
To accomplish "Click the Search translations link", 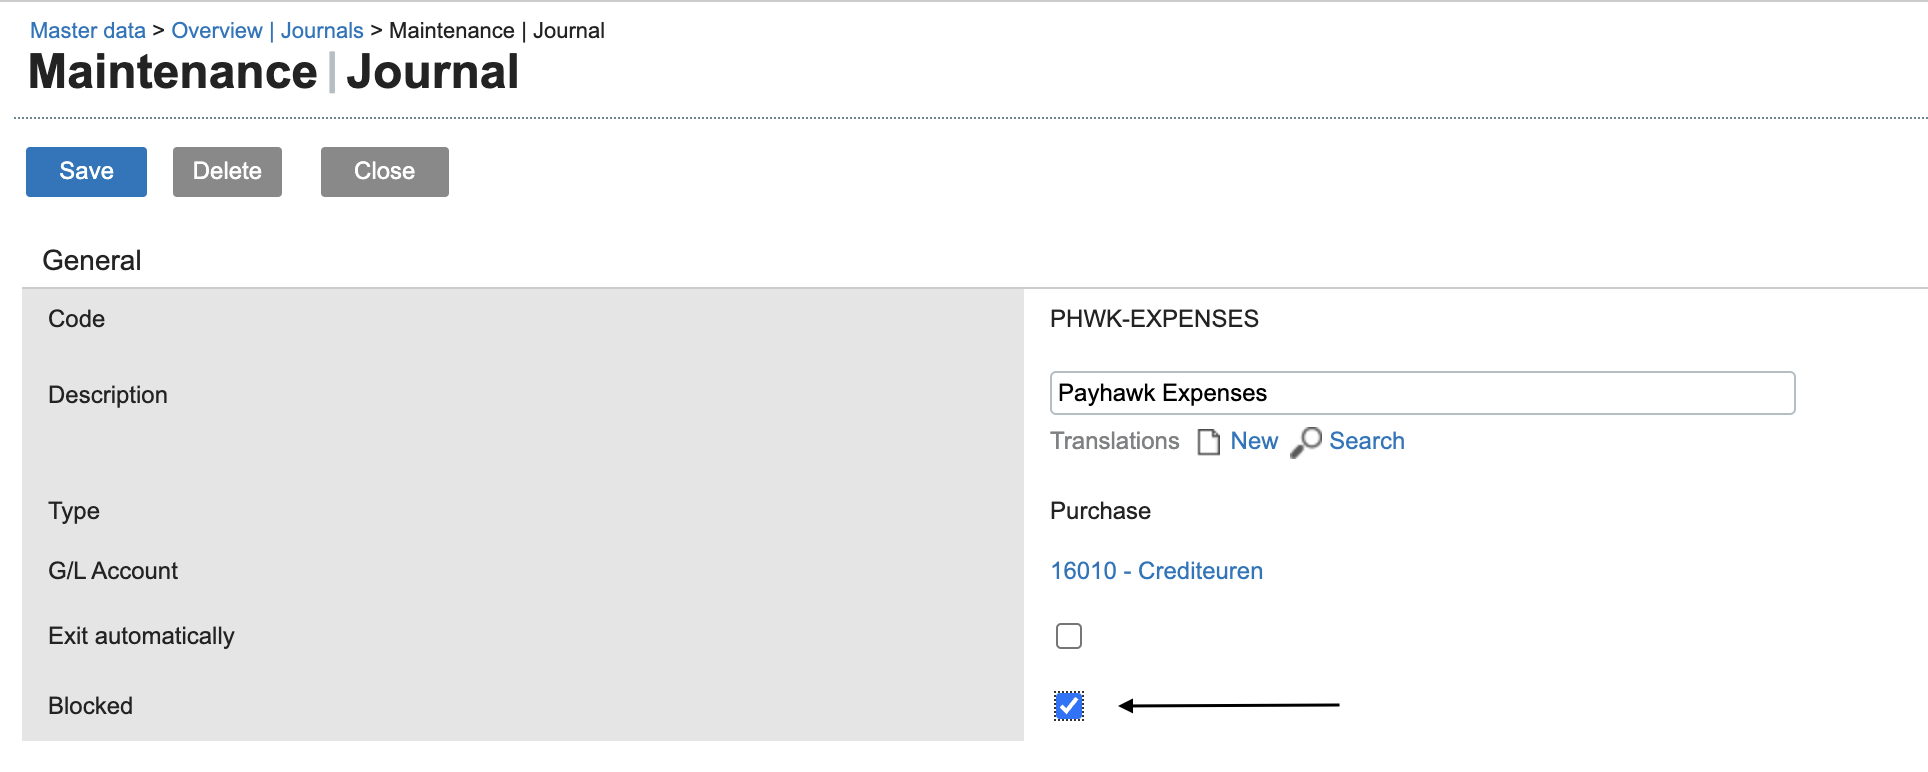I will (x=1367, y=441).
